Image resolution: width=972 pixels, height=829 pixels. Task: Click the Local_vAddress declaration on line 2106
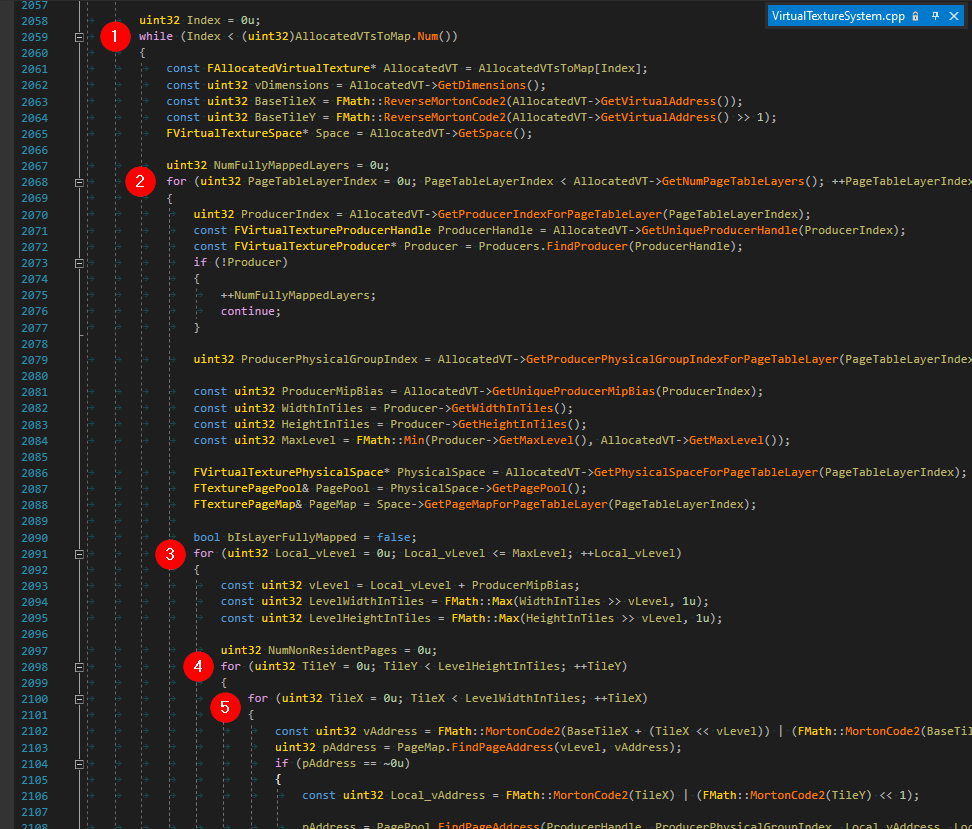pos(438,796)
